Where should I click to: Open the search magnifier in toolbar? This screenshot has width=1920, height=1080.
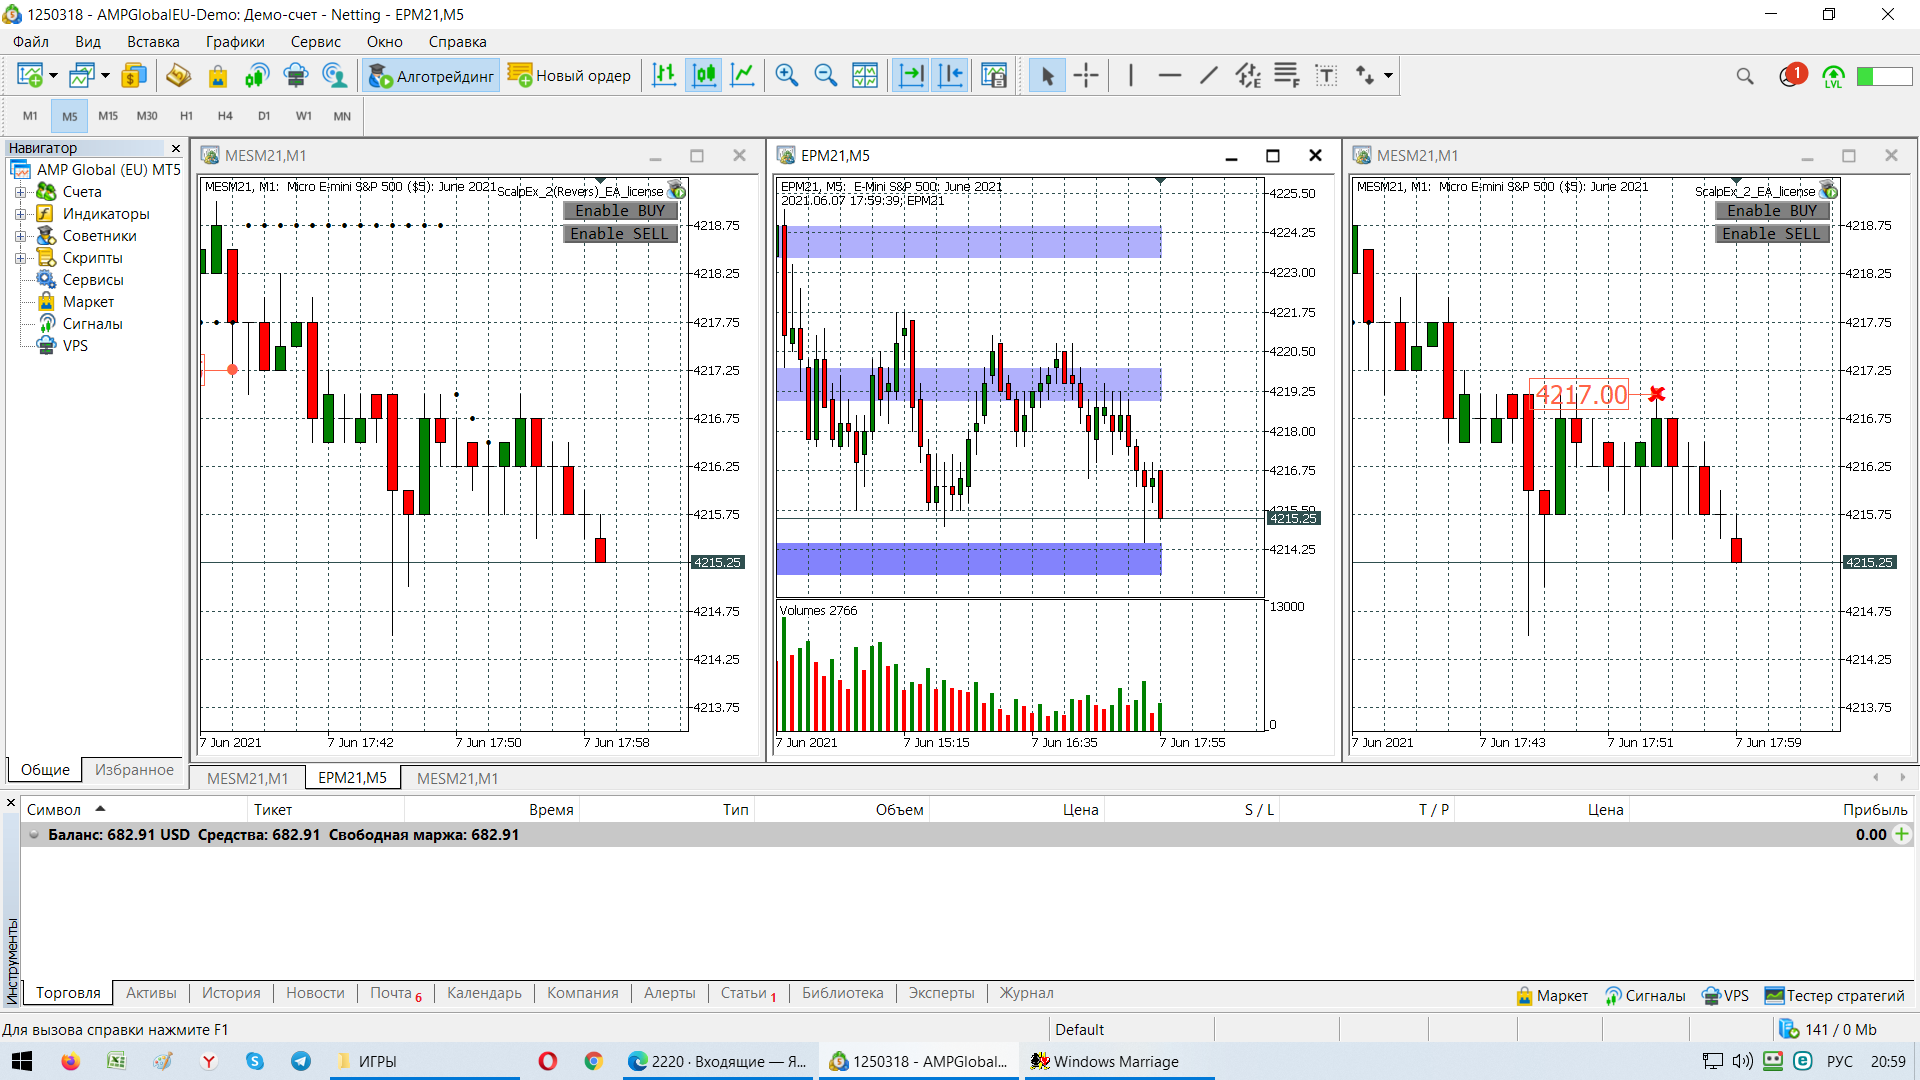[1745, 76]
